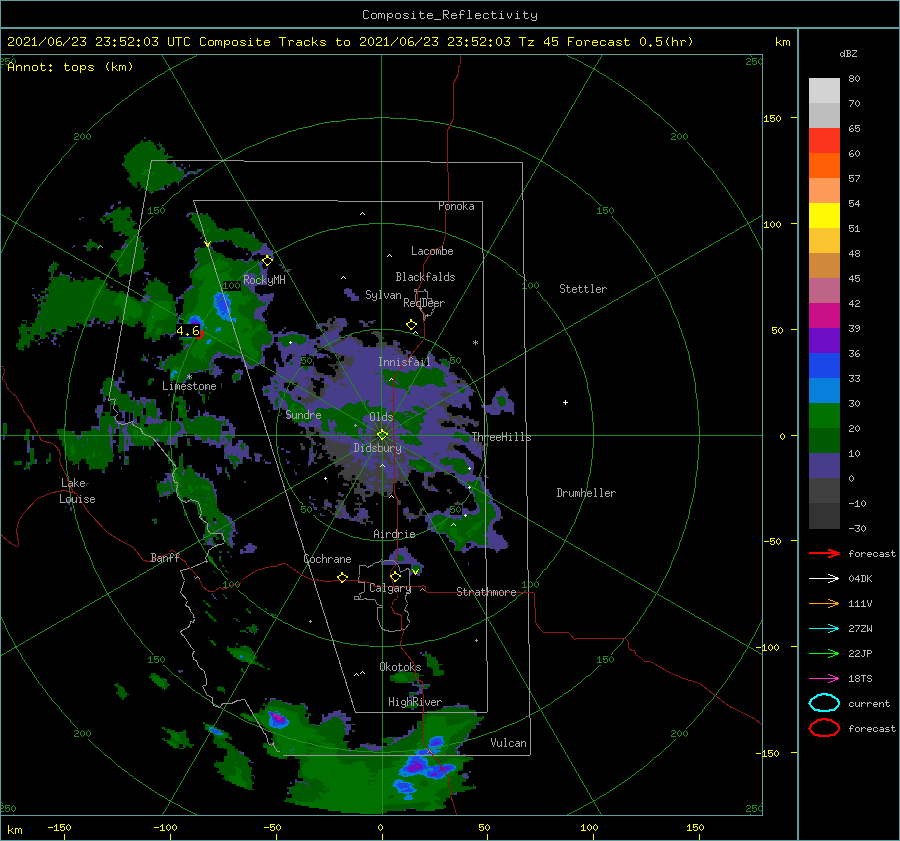Click the magenta 18TS arrow icon
Image resolution: width=900 pixels, height=841 pixels.
click(824, 679)
